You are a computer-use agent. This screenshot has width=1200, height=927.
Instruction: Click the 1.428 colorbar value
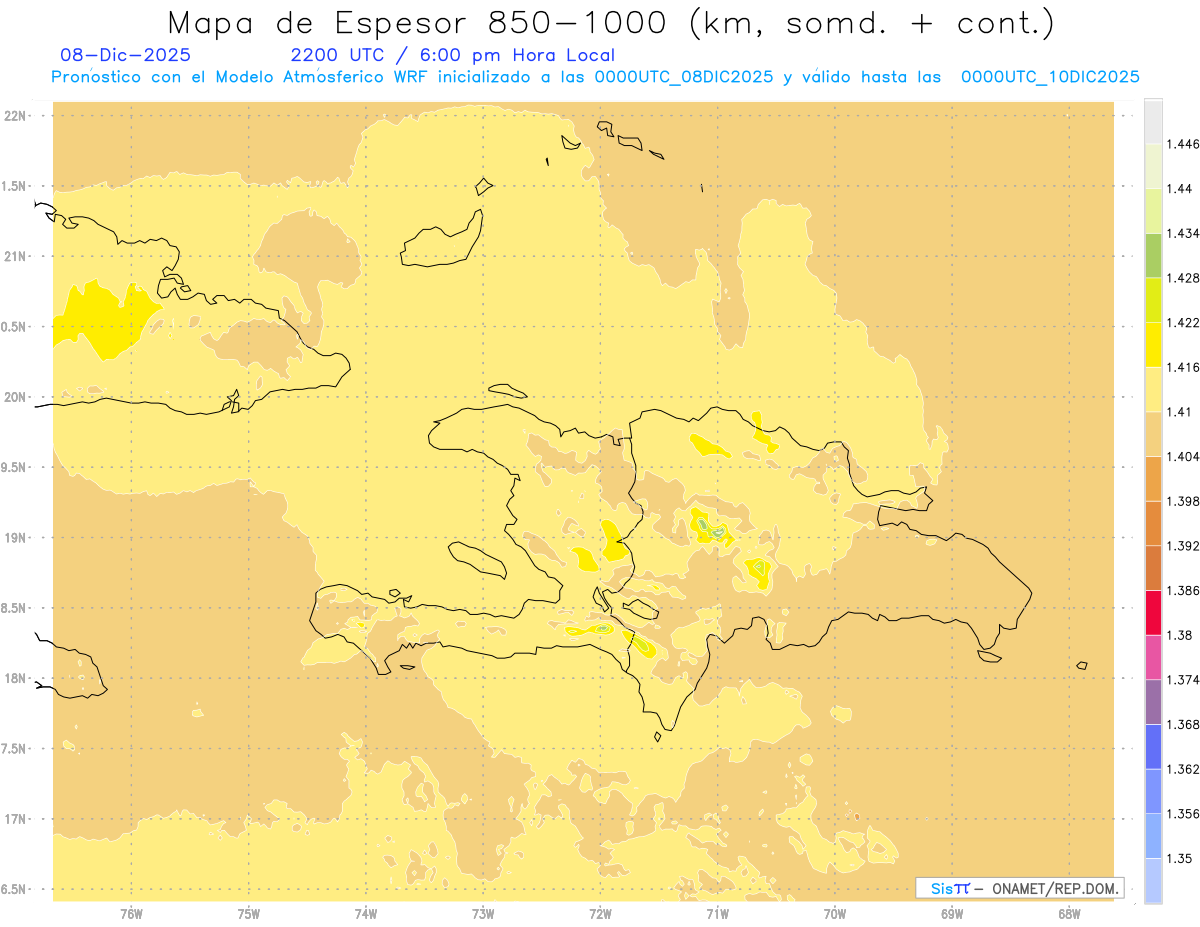click(x=1182, y=278)
